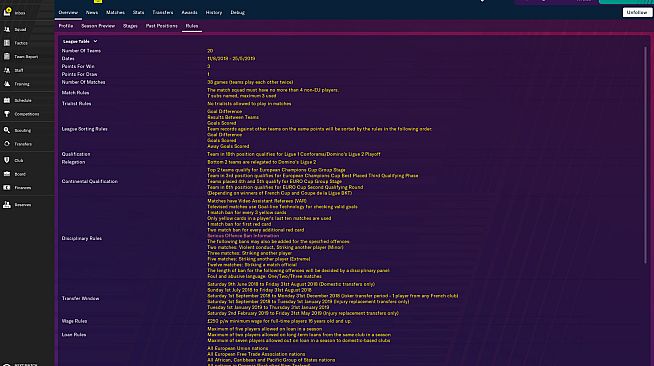Image resolution: width=654 pixels, height=366 pixels.
Task: Click 'No trialists allowed to play in matches'
Action: pyautogui.click(x=249, y=103)
